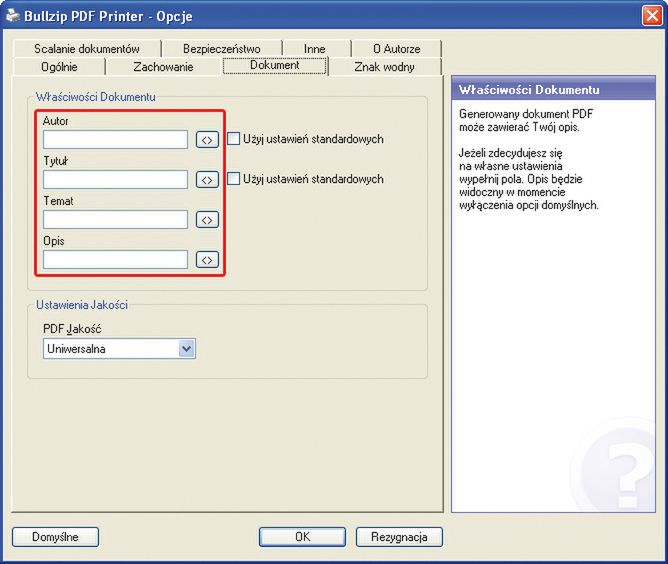Enable standard settings checkbox for Autor
Screen dimensions: 668x564
[233, 139]
